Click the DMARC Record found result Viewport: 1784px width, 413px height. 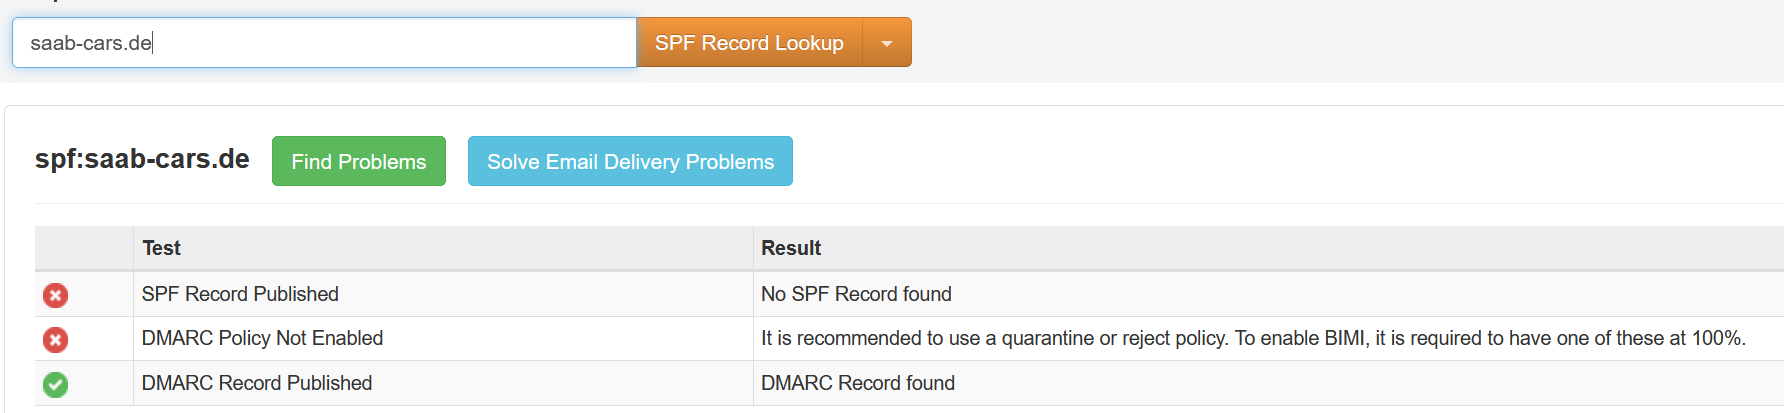tap(858, 383)
